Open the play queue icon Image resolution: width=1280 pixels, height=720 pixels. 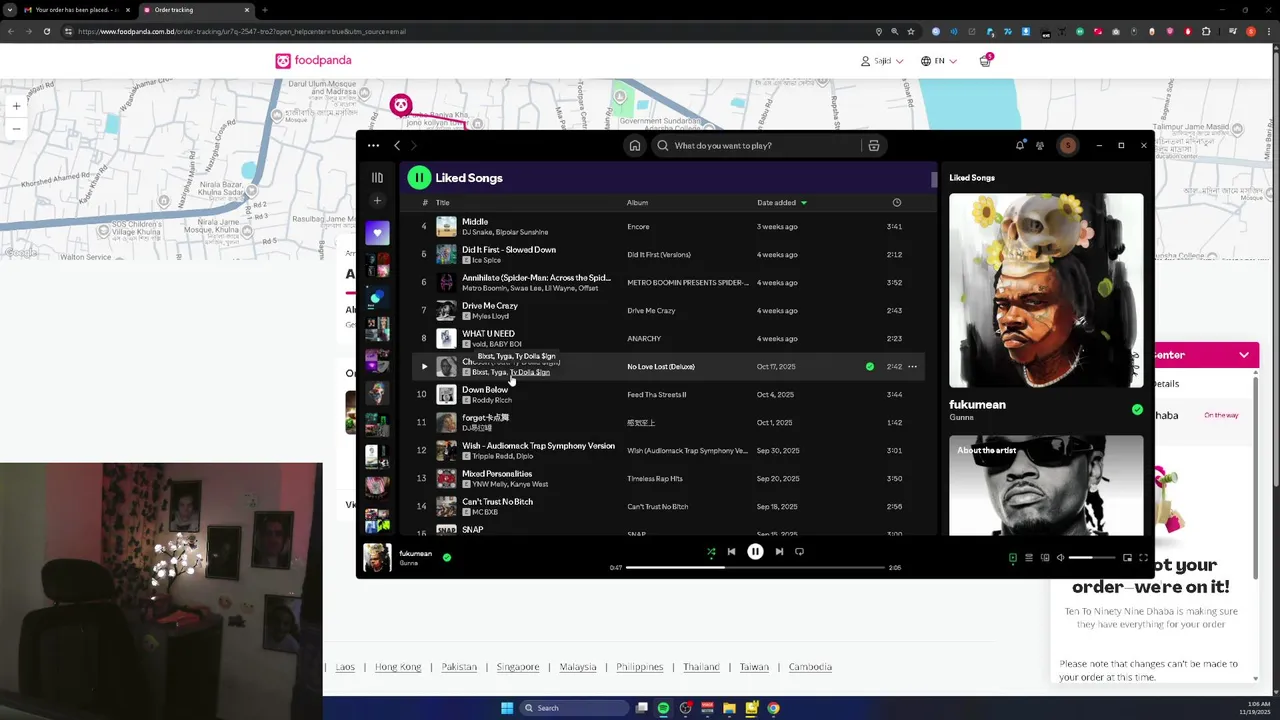click(x=1029, y=558)
